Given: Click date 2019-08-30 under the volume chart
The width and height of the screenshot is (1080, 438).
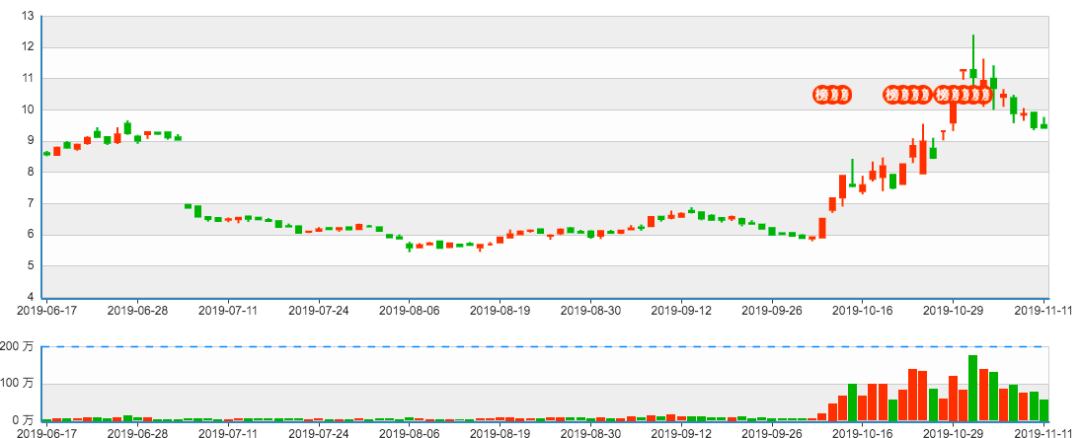Looking at the screenshot, I should 590,432.
